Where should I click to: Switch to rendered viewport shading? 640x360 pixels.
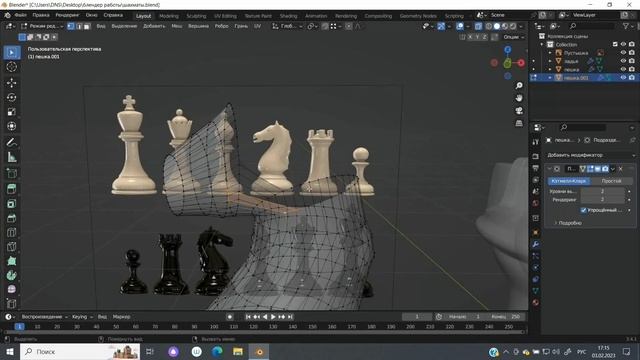coord(513,26)
